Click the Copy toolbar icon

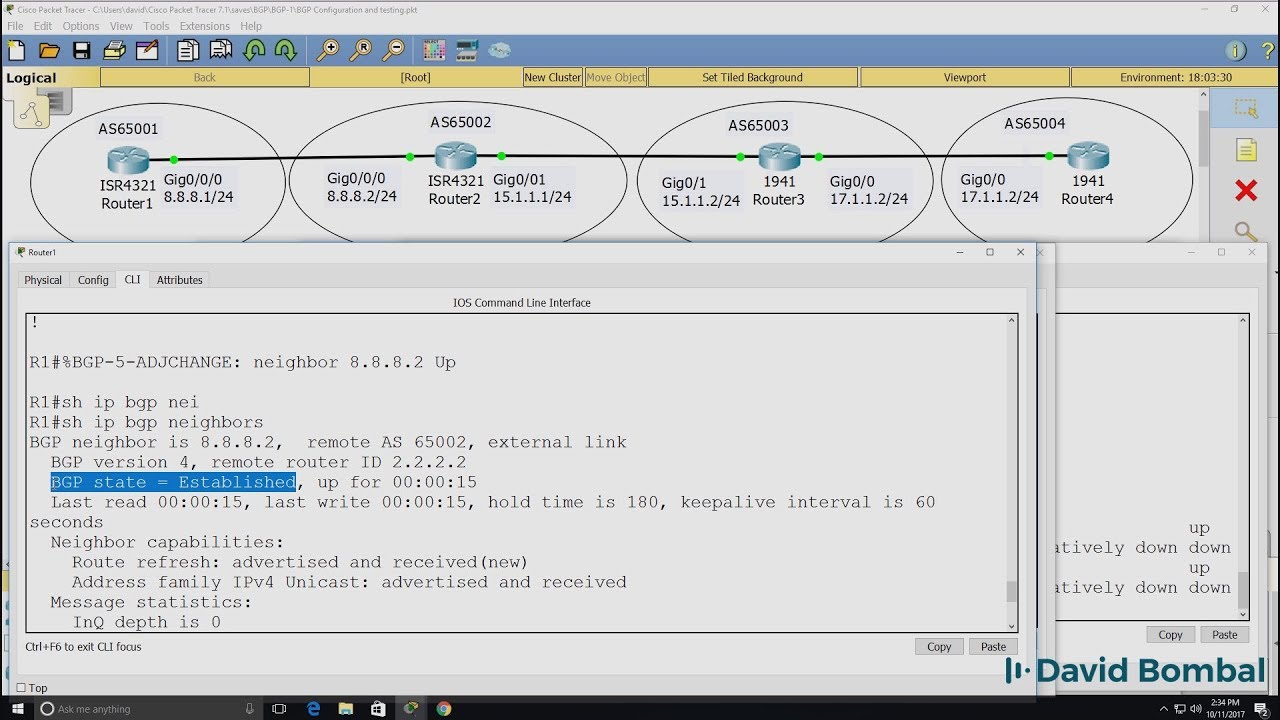(x=187, y=50)
